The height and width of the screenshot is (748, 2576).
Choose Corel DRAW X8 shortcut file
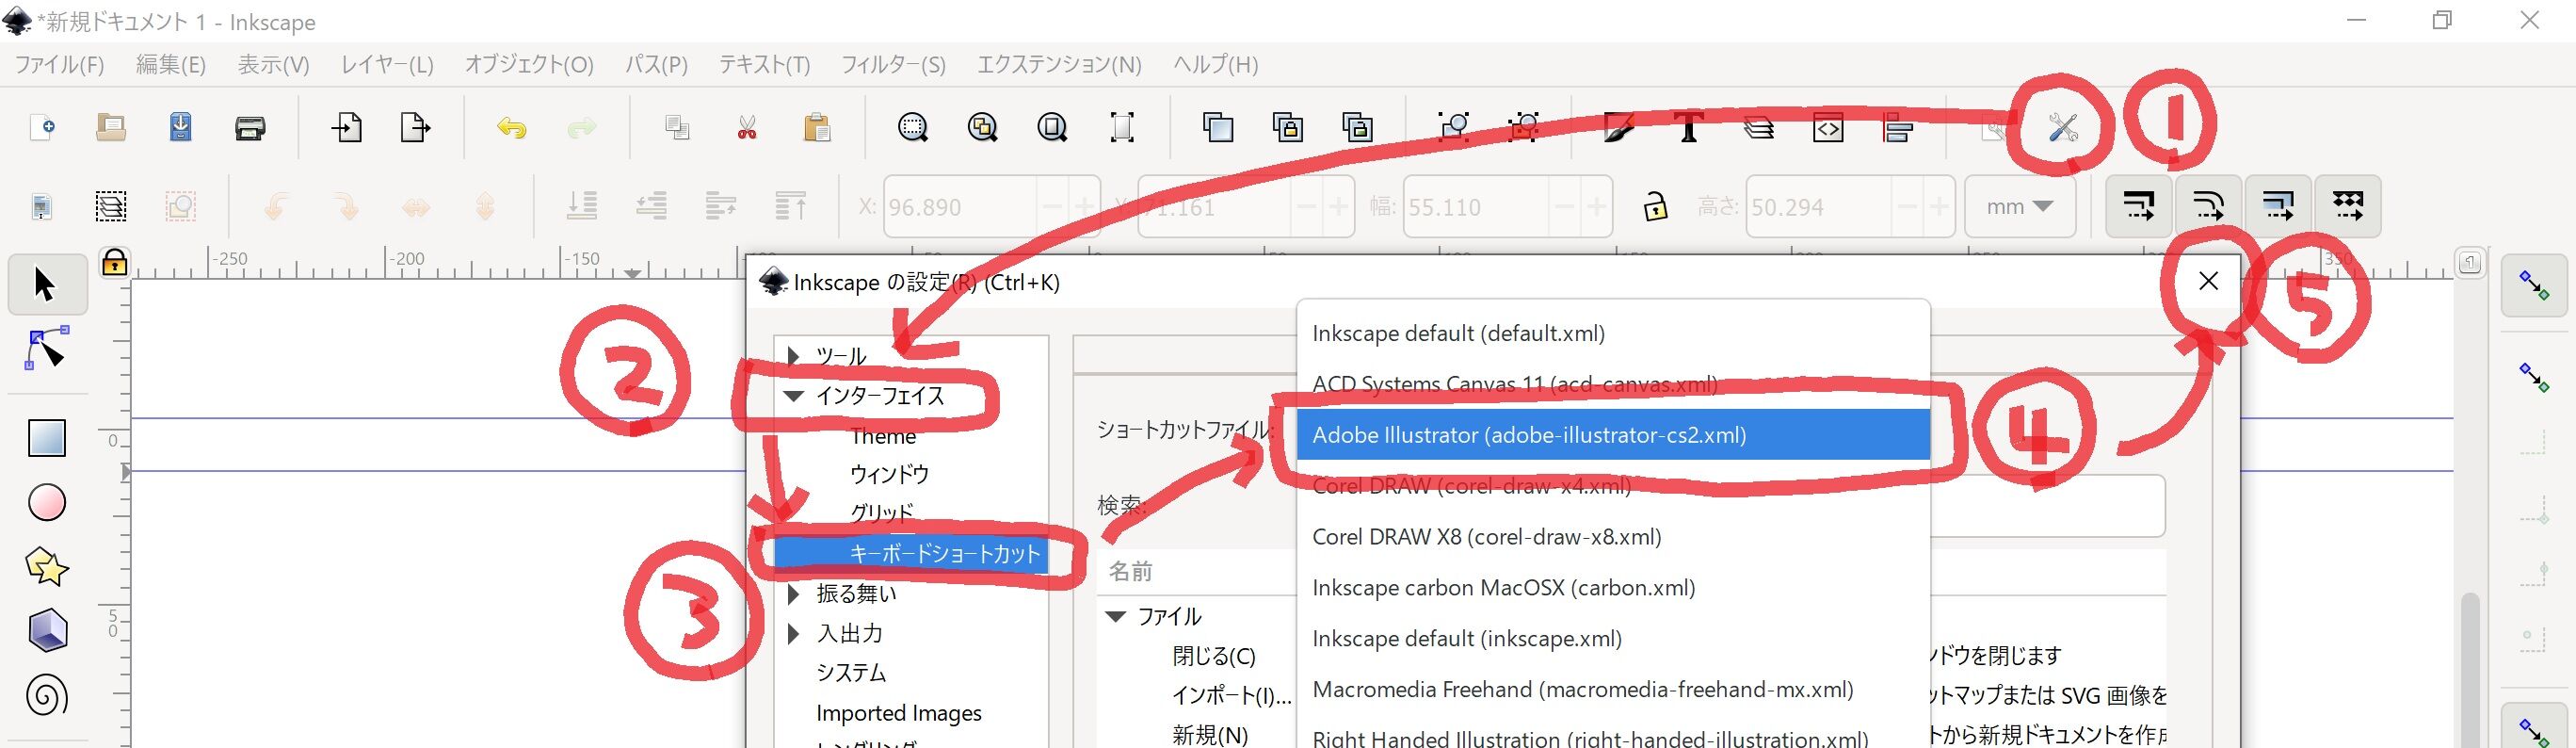[1613, 537]
